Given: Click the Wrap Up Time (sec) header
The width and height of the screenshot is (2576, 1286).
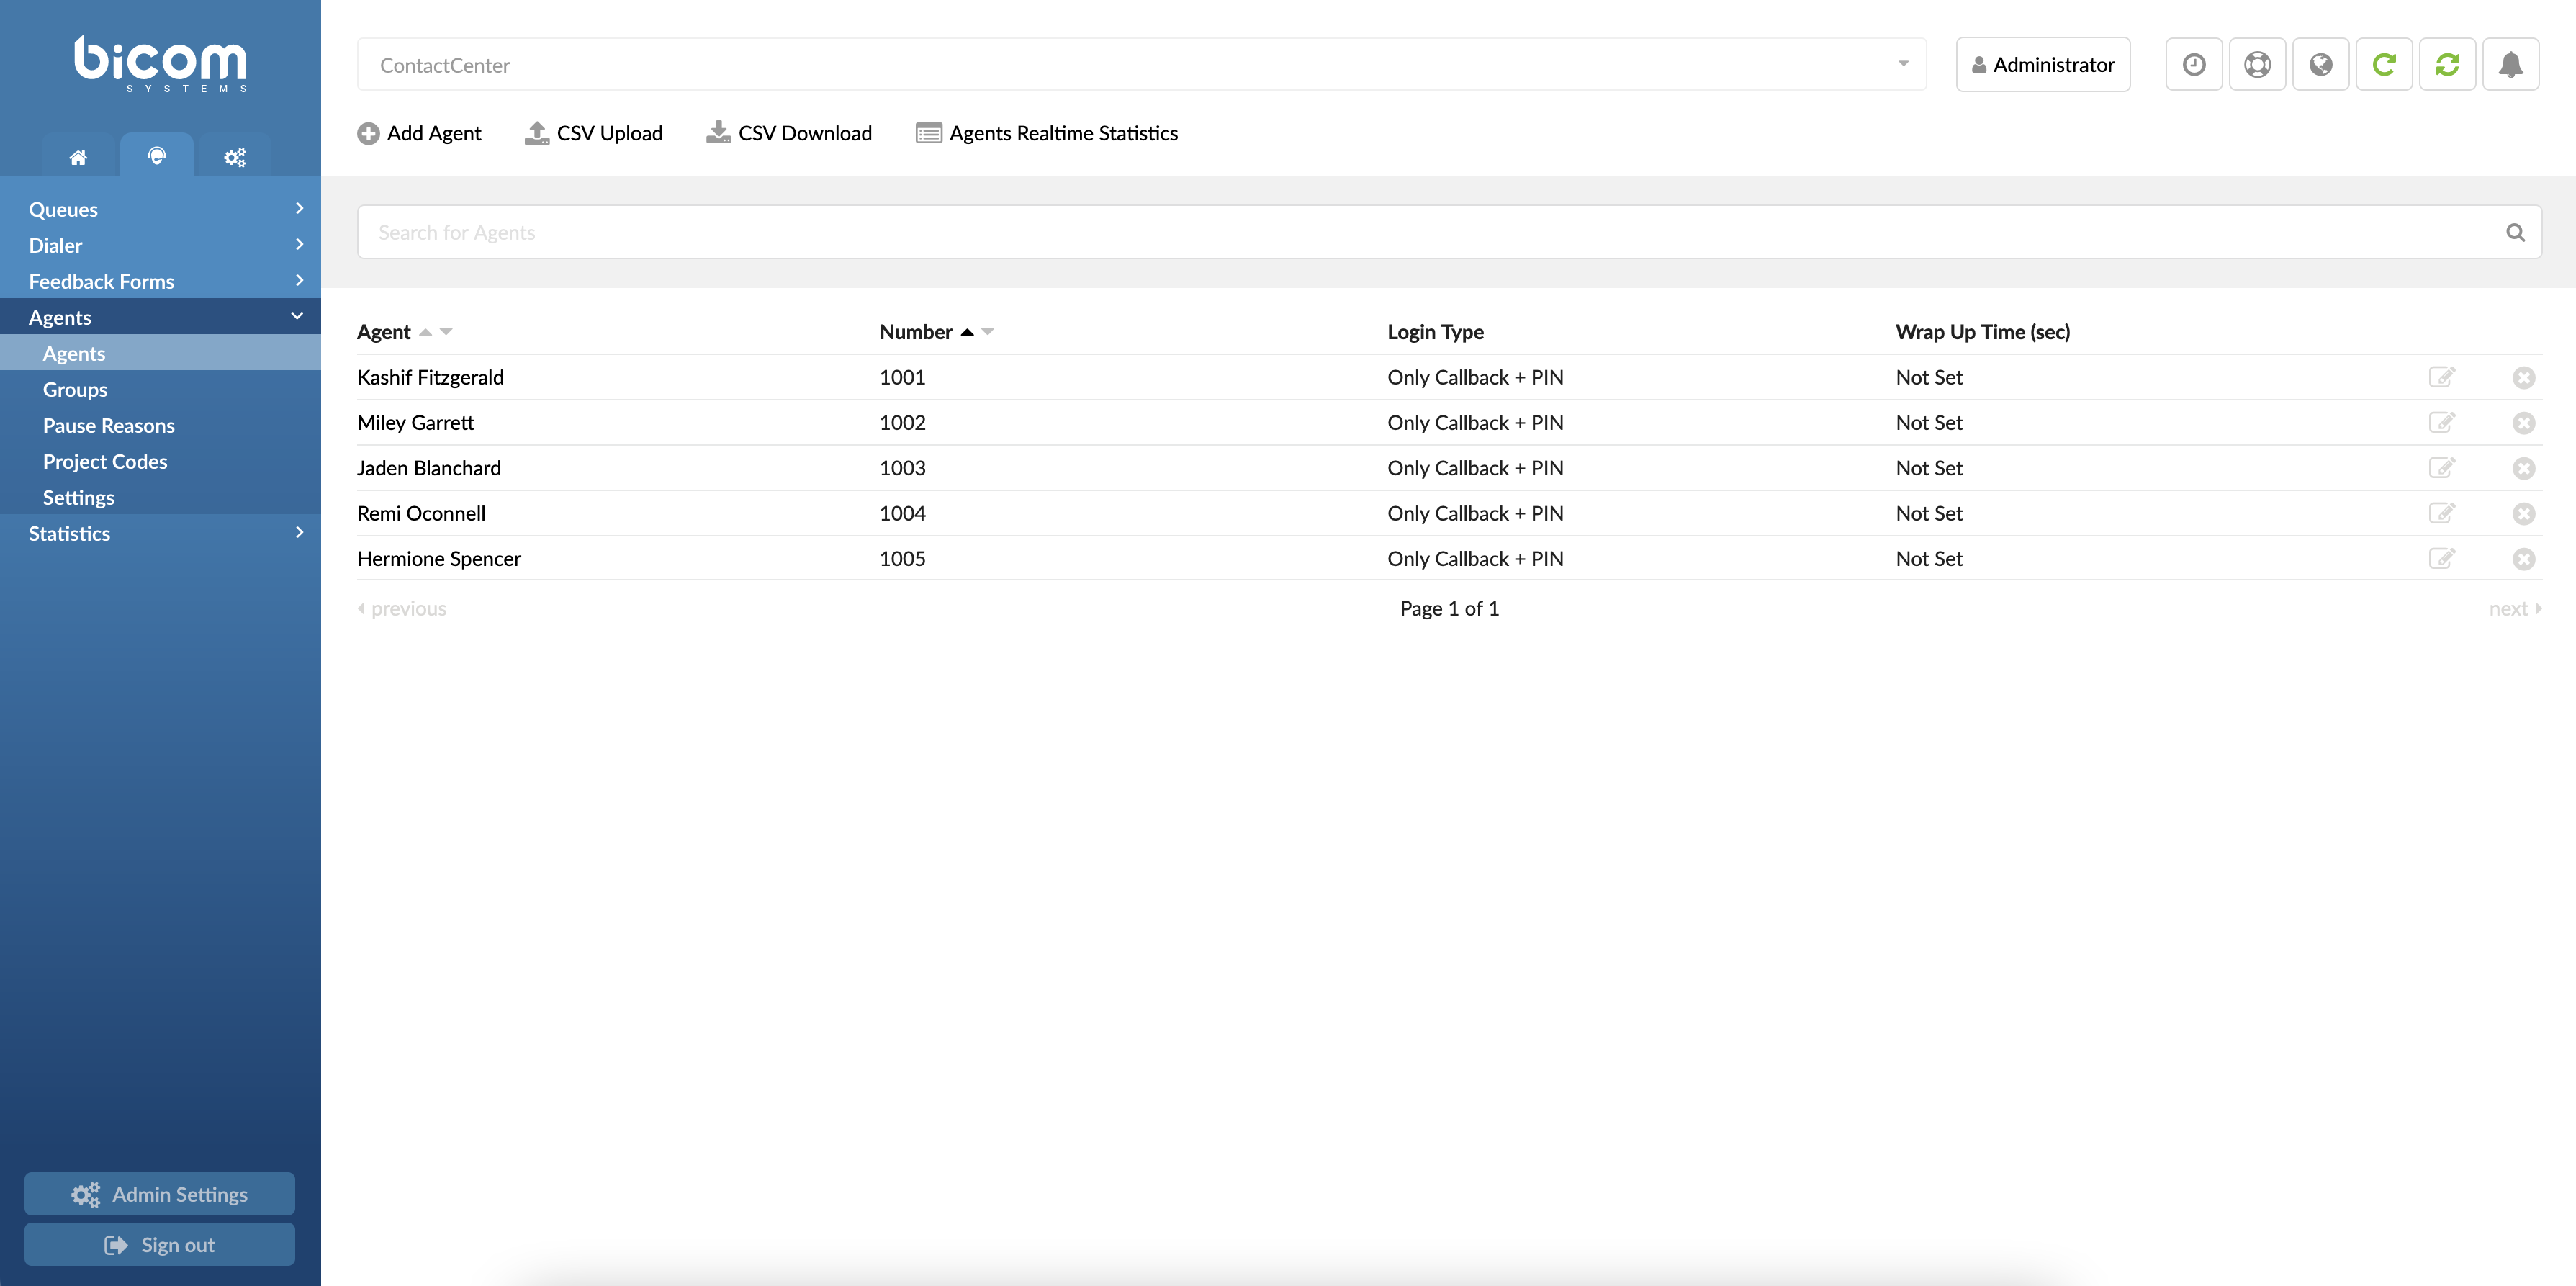Looking at the screenshot, I should [1982, 332].
